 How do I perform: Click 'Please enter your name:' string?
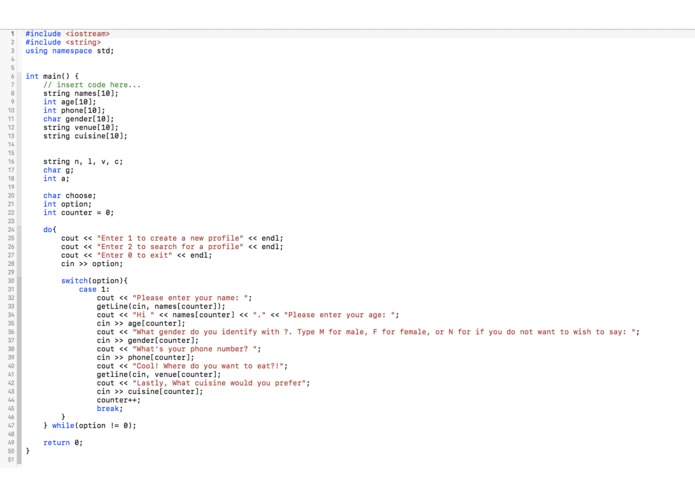point(190,298)
